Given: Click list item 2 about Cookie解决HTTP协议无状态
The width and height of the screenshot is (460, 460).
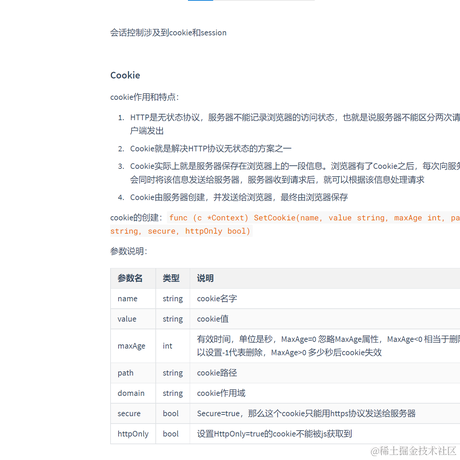Looking at the screenshot, I should click(210, 149).
